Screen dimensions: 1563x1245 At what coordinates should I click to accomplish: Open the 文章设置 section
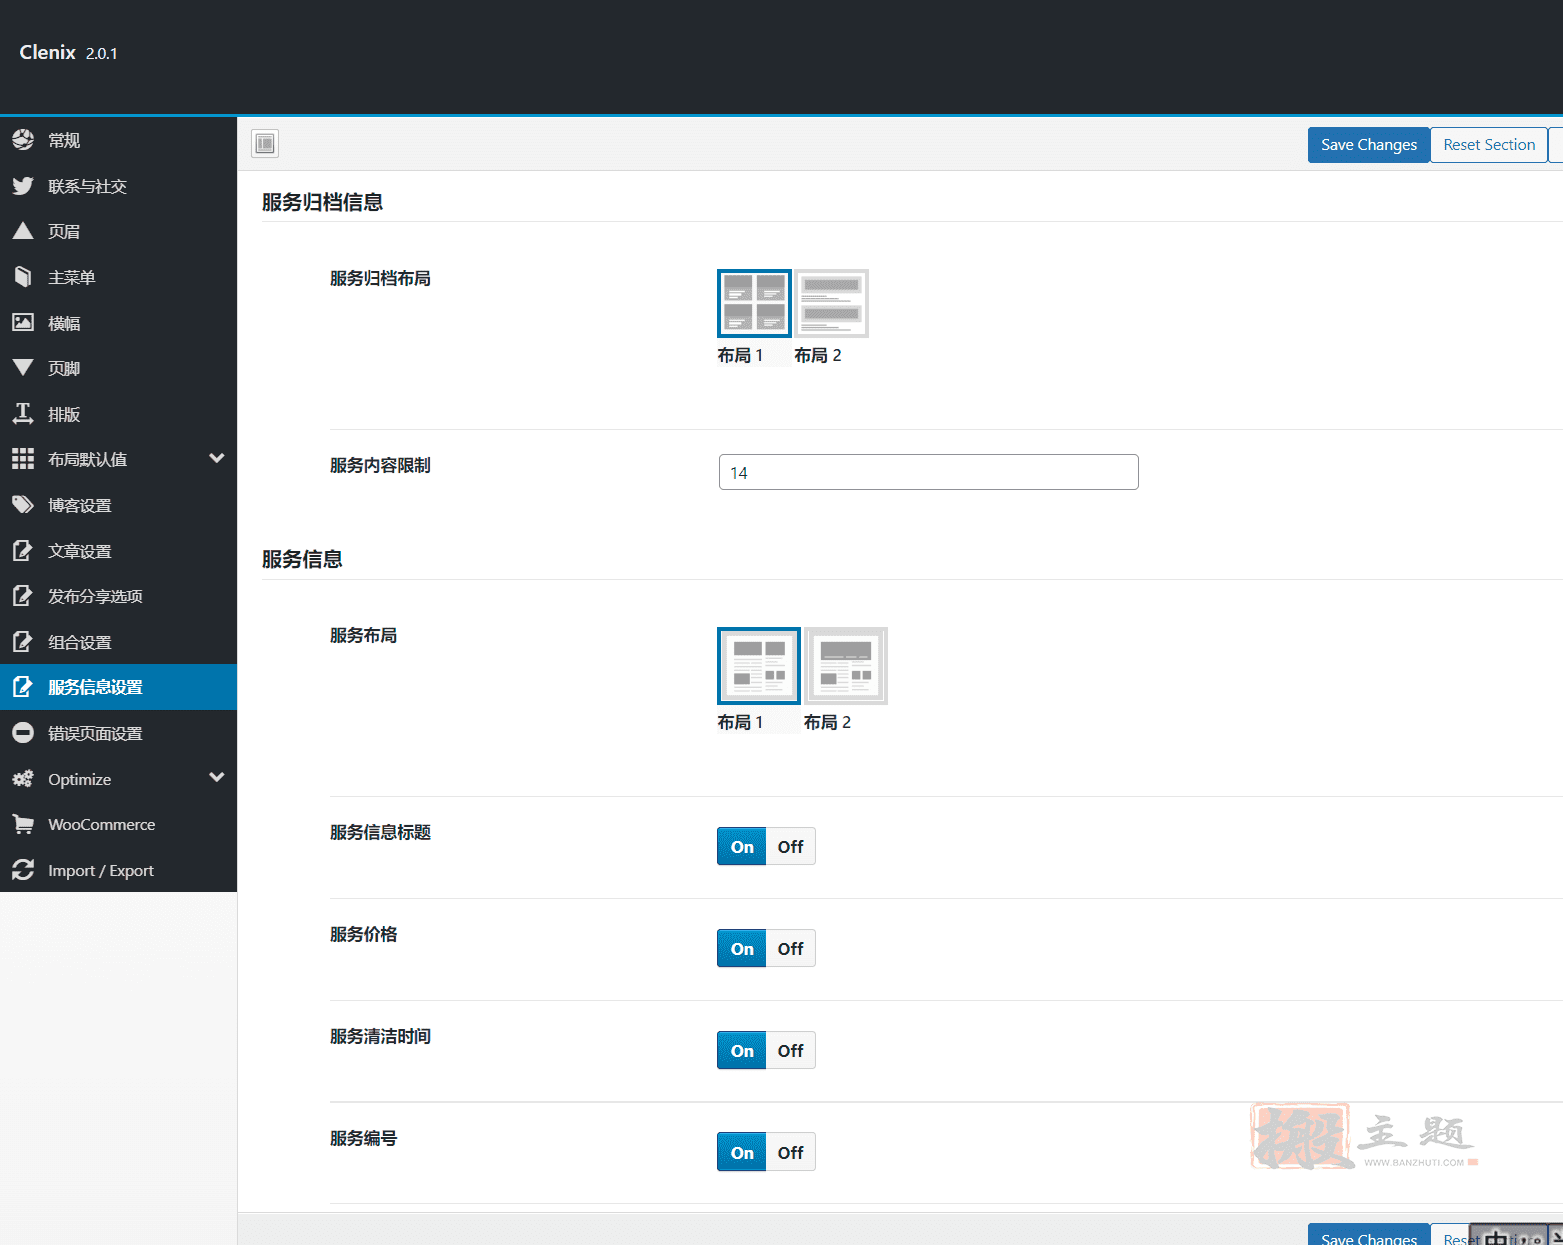[118, 550]
